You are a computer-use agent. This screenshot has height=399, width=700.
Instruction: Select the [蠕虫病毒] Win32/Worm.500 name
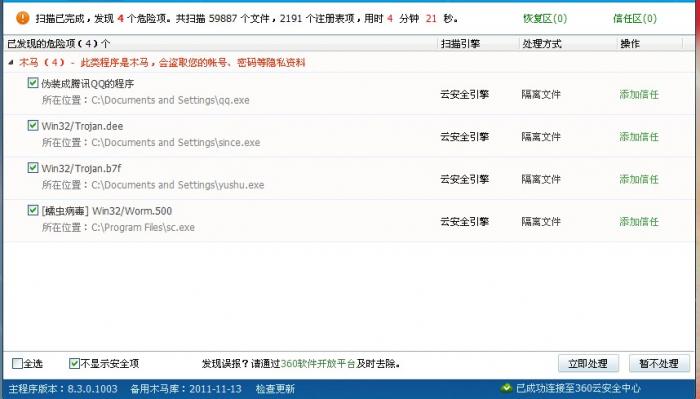(x=107, y=211)
